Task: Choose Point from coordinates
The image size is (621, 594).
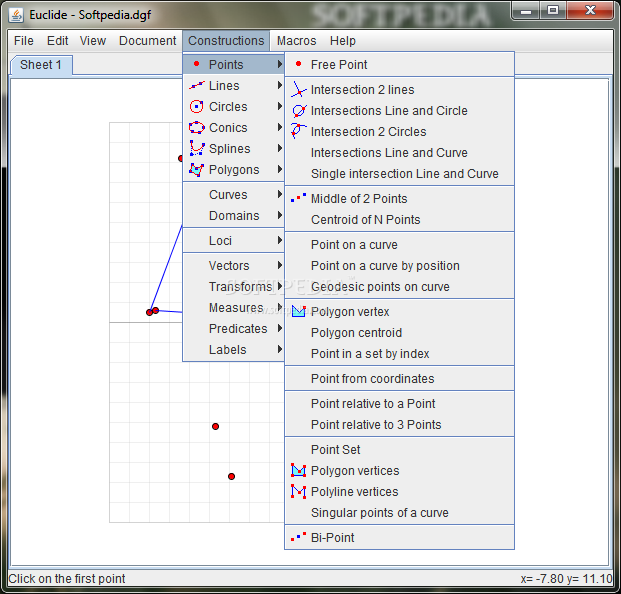Action: pos(399,378)
